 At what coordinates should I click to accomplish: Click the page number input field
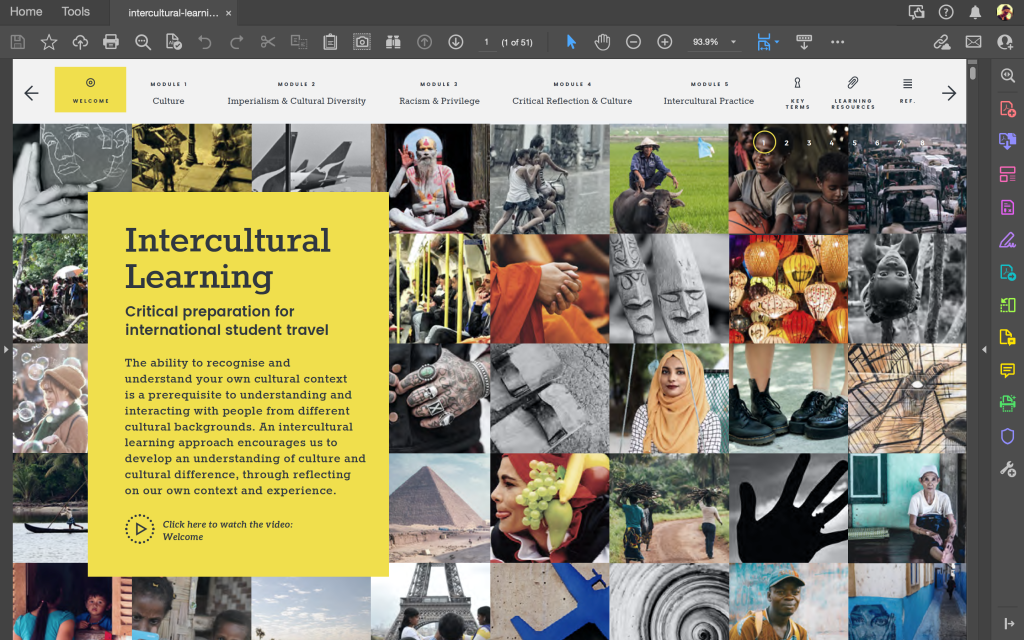486,42
